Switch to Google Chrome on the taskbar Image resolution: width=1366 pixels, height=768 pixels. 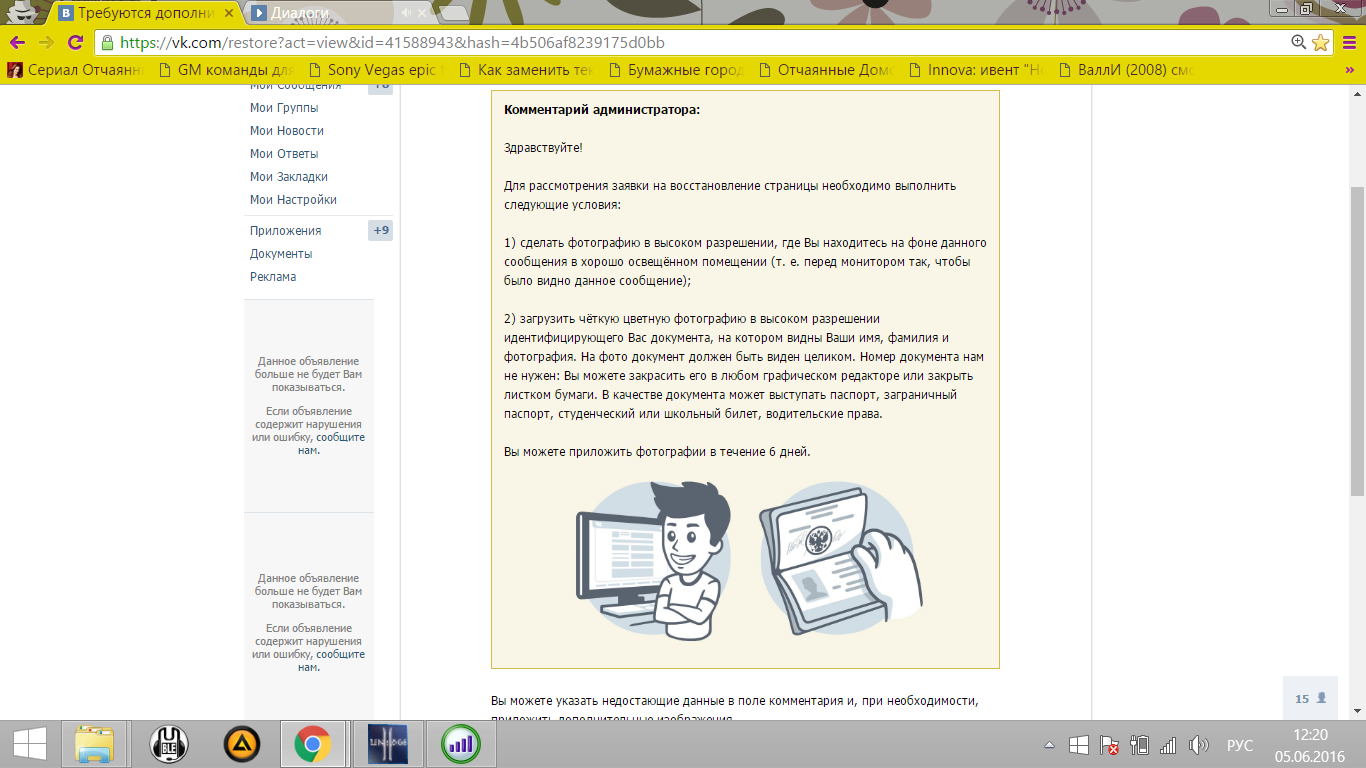tap(313, 744)
